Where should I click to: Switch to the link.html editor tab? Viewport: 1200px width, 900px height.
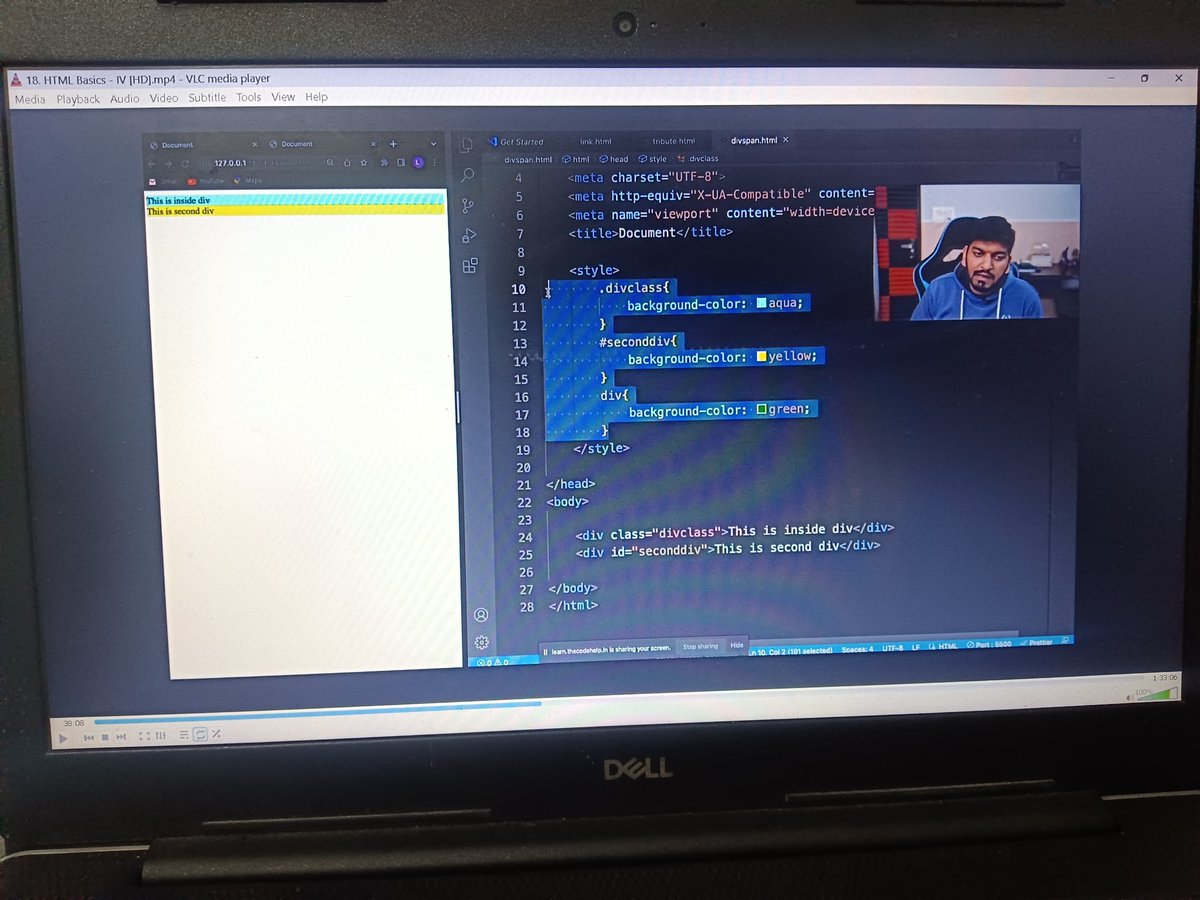pyautogui.click(x=595, y=142)
